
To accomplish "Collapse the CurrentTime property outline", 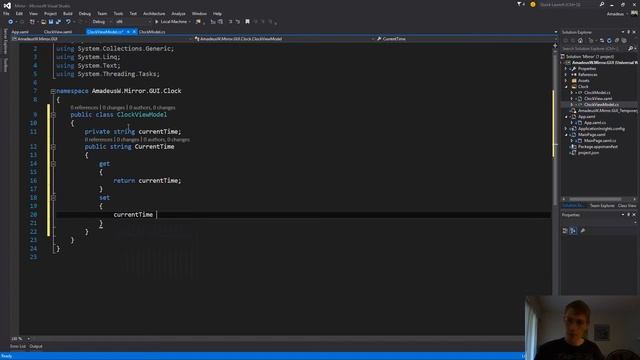I will pos(53,147).
